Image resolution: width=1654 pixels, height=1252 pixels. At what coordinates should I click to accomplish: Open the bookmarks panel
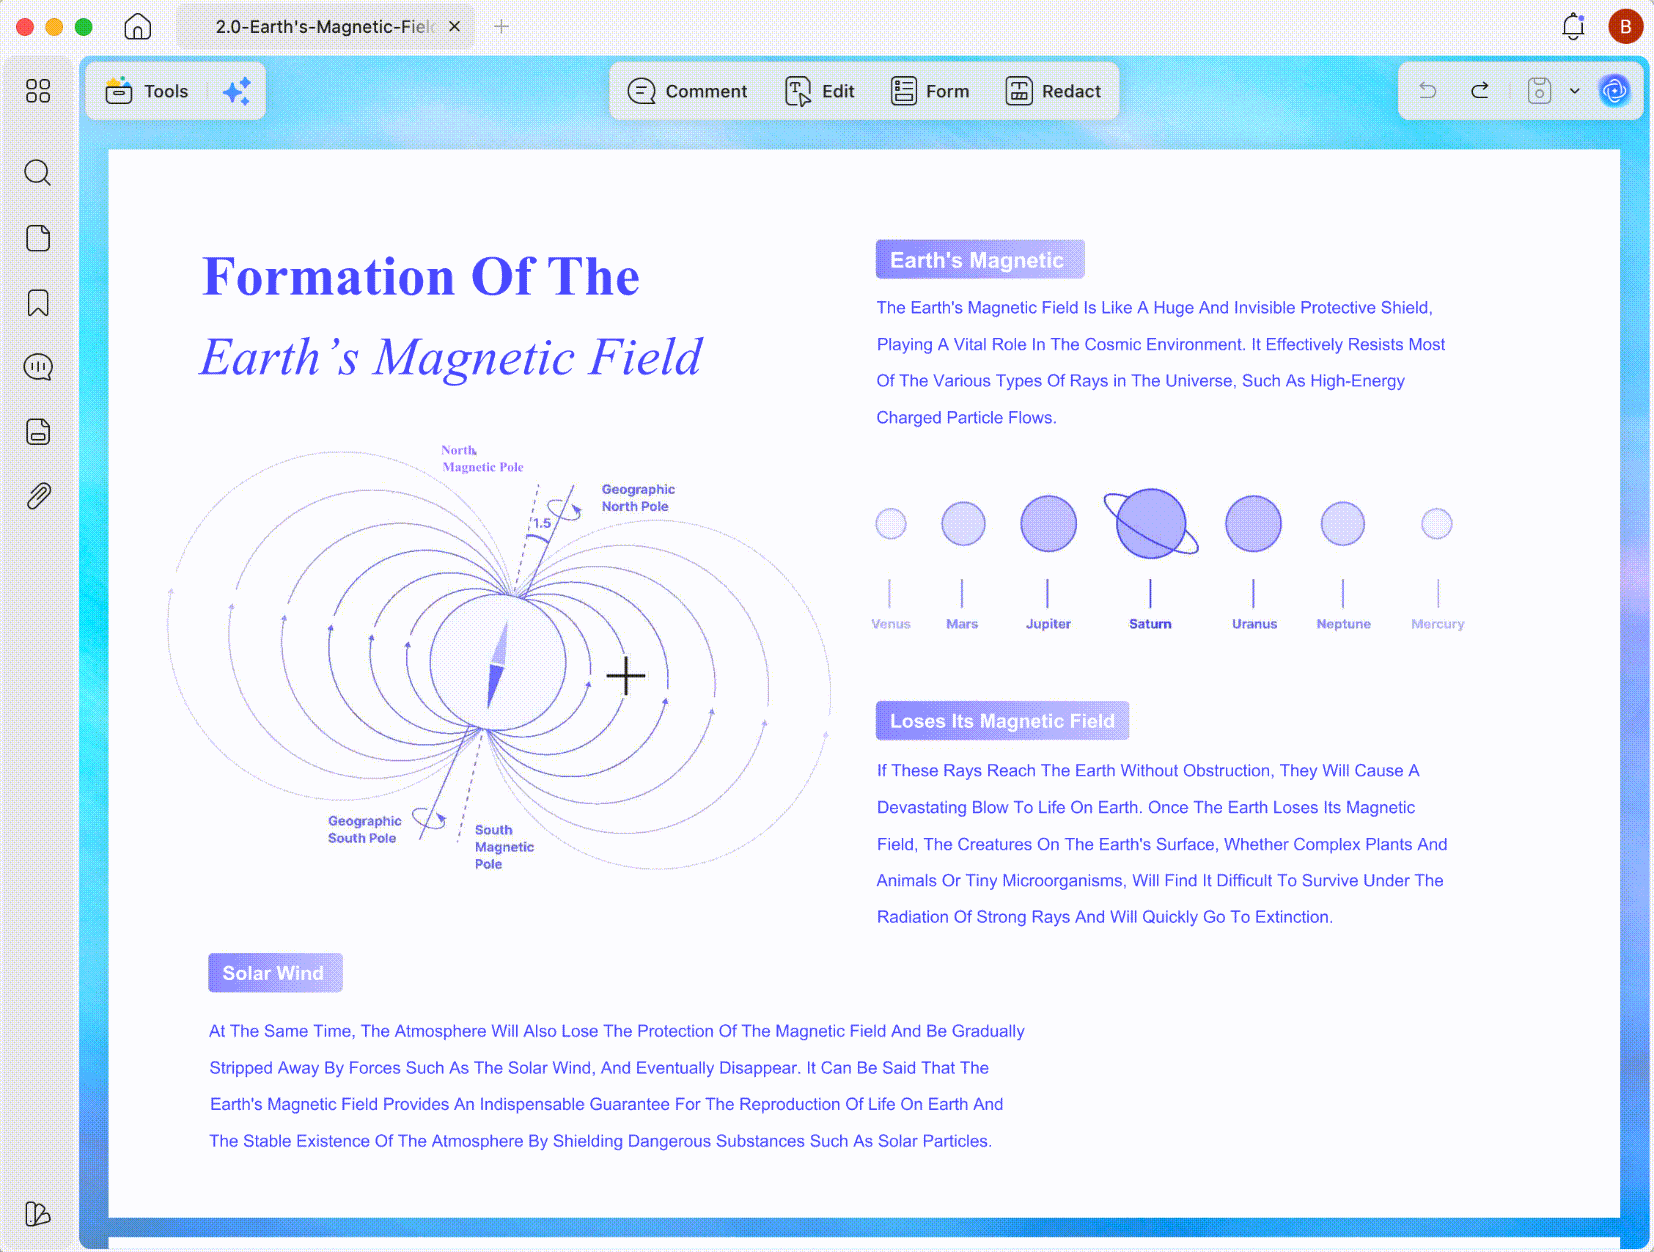38,303
